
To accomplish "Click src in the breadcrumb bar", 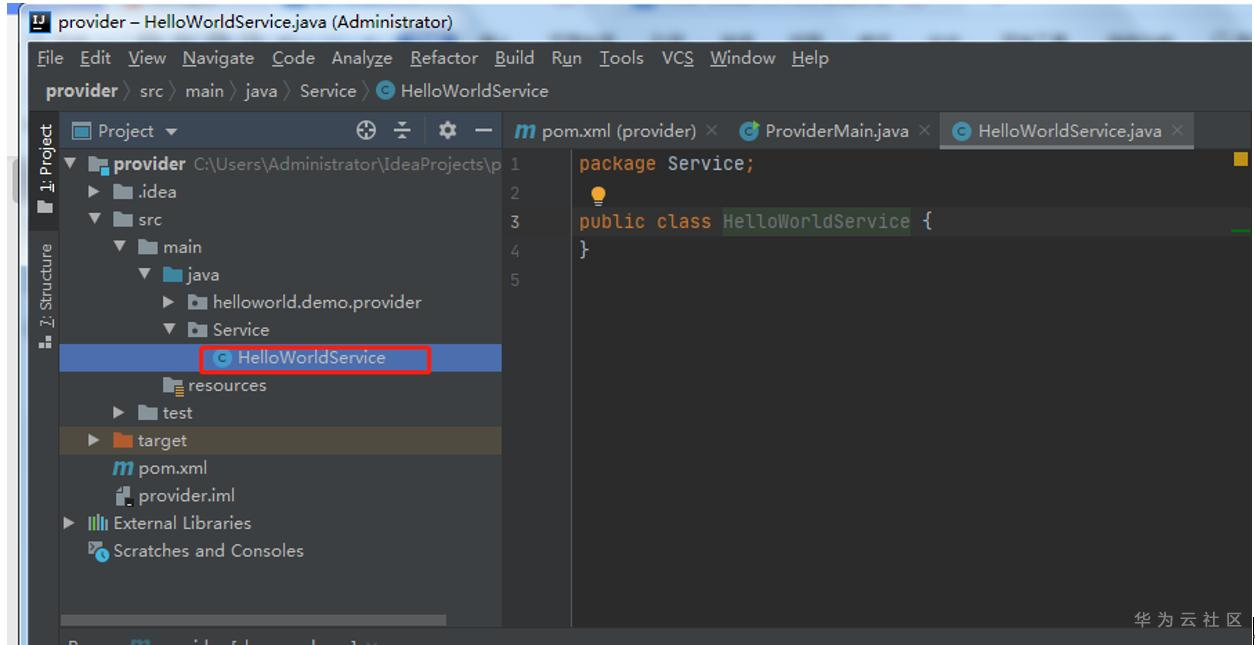I will point(151,91).
